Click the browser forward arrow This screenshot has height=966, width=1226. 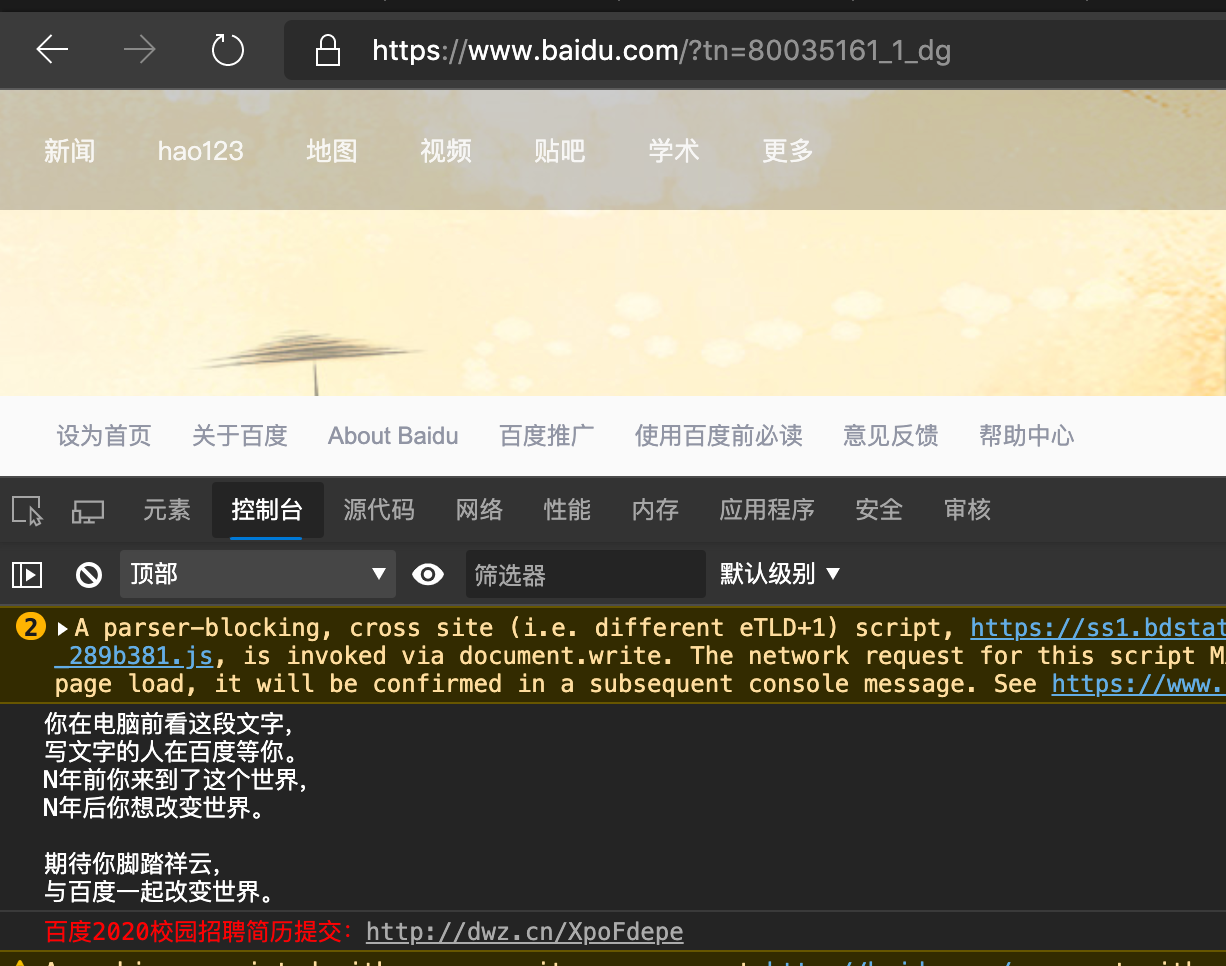(139, 49)
